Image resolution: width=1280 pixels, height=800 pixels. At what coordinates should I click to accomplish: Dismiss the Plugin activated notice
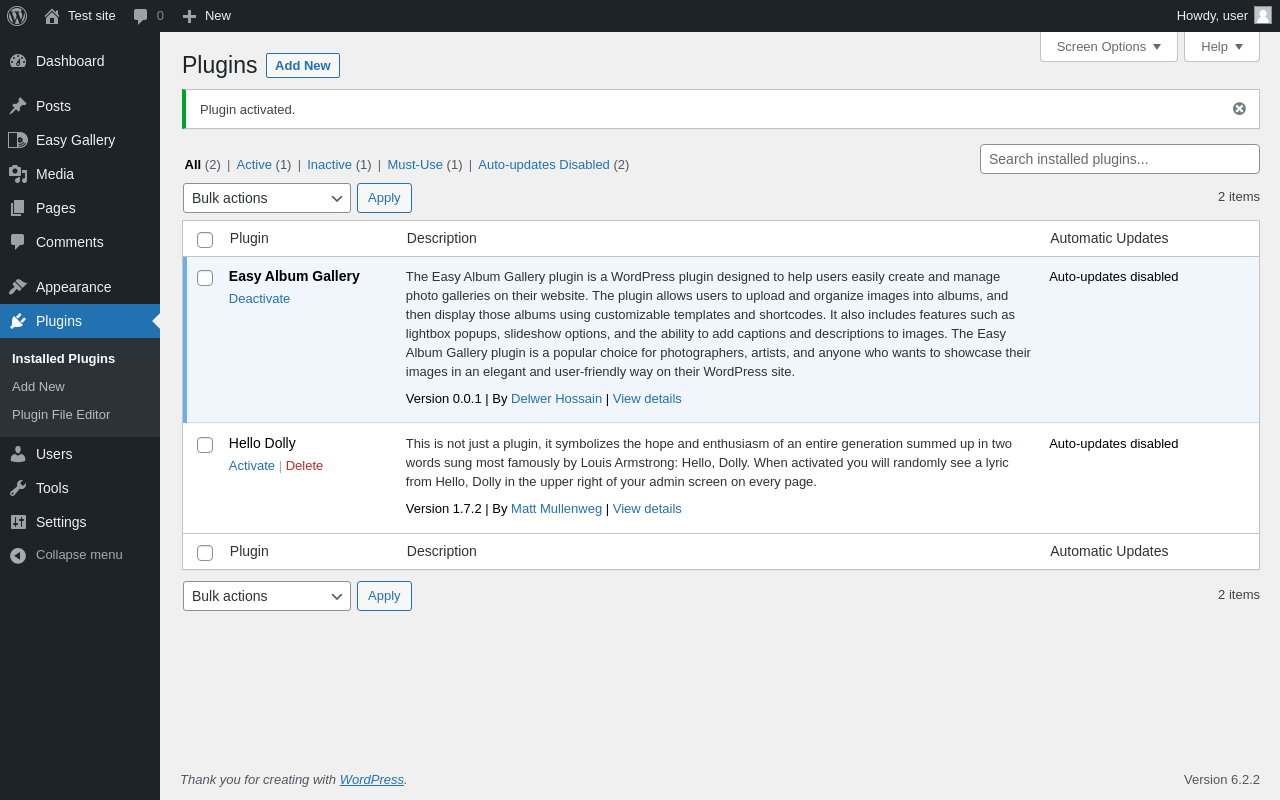pyautogui.click(x=1239, y=109)
